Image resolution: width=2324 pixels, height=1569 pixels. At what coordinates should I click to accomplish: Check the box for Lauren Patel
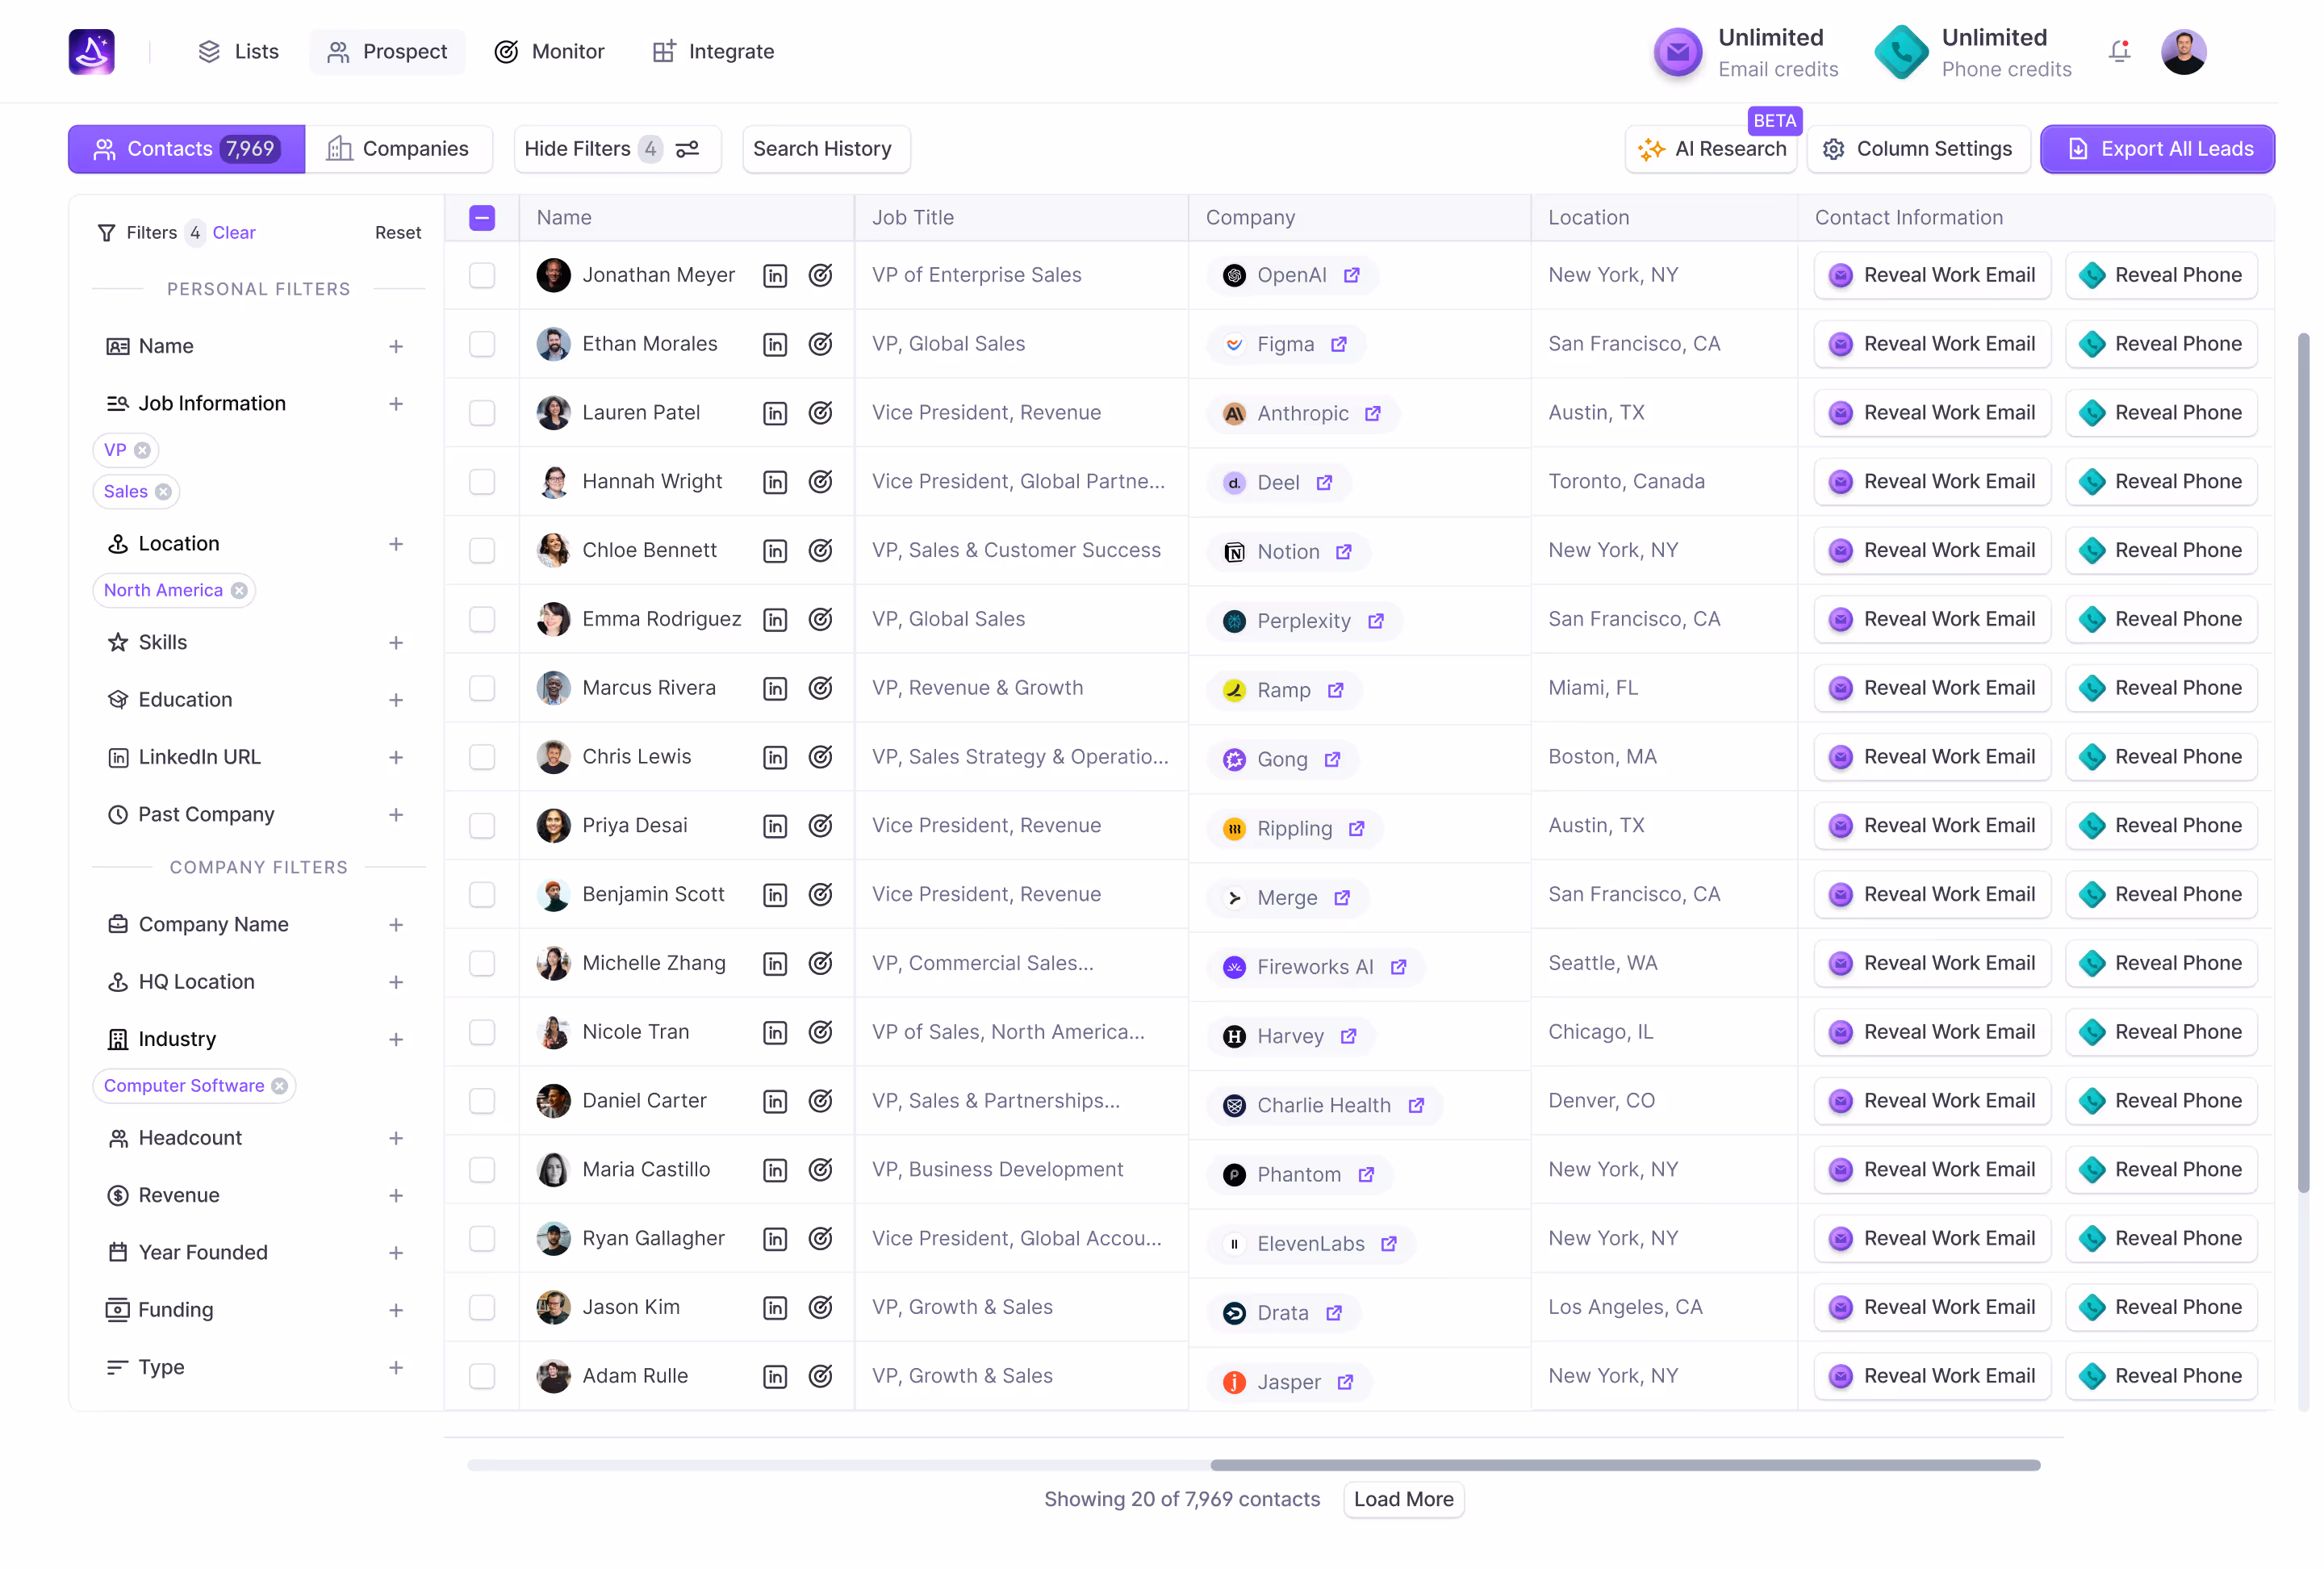tap(482, 413)
